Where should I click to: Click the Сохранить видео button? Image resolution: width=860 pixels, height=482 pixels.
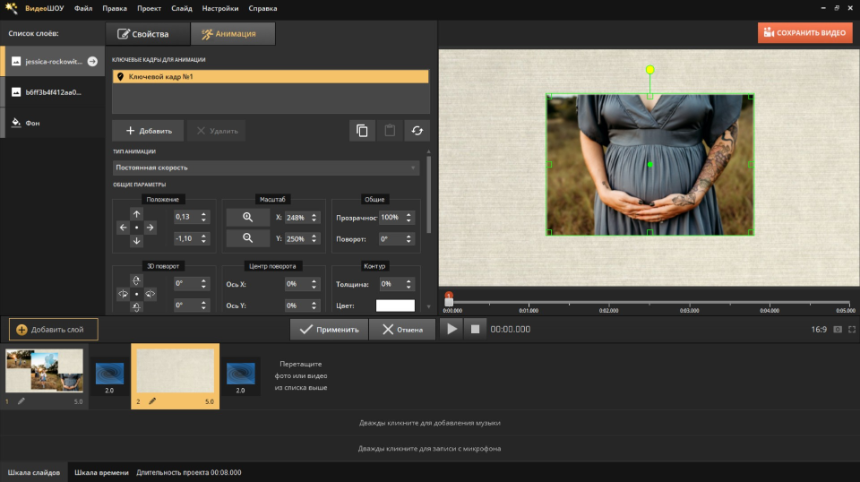point(805,33)
